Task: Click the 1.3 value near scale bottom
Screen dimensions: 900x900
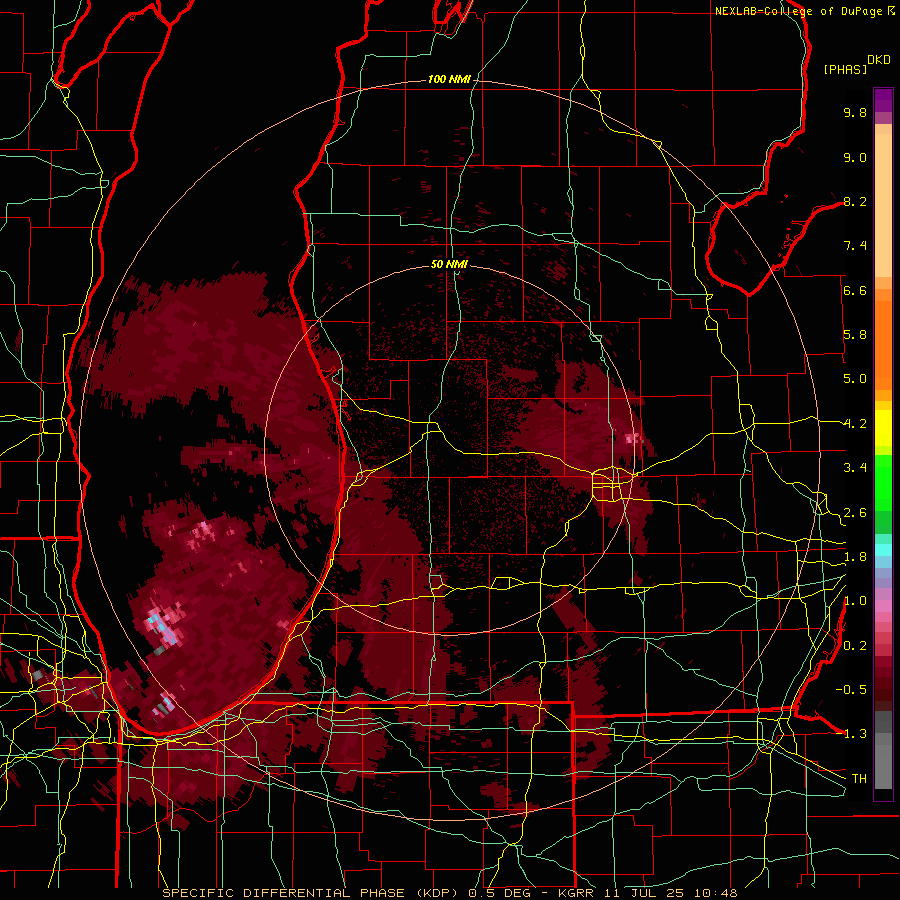Action: [x=855, y=734]
